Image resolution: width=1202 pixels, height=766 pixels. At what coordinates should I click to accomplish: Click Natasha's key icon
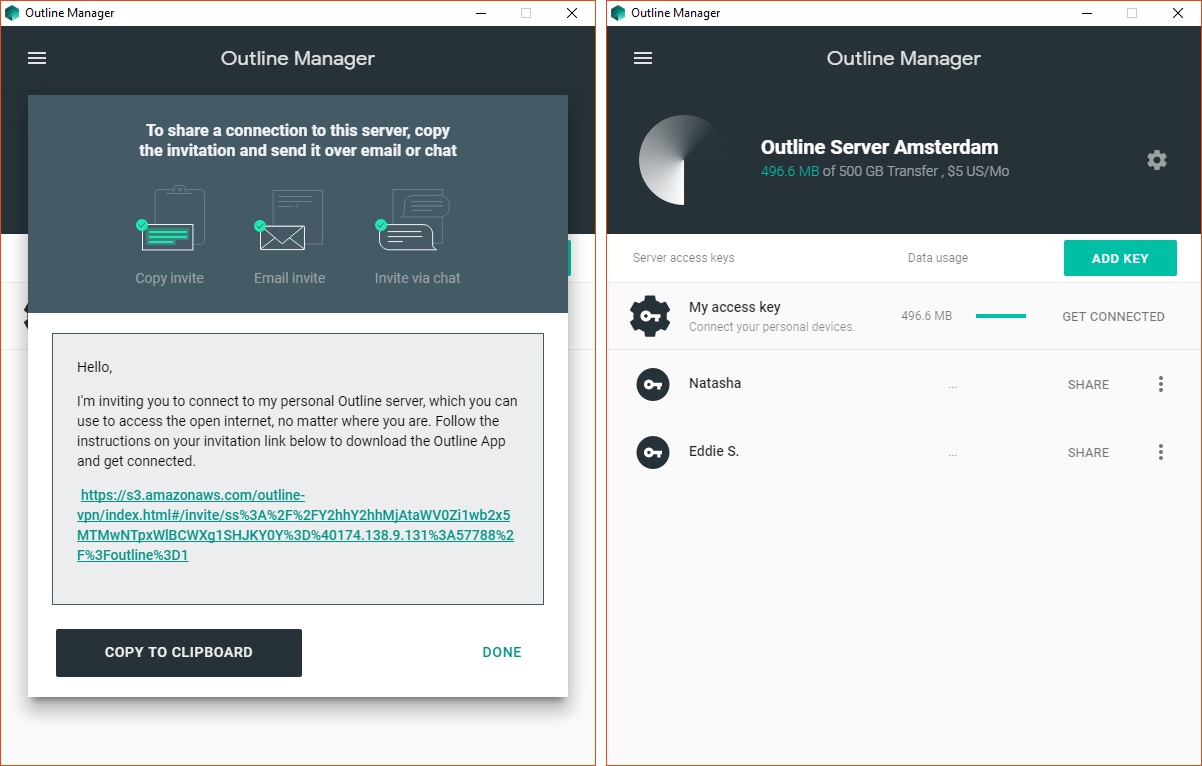point(653,384)
